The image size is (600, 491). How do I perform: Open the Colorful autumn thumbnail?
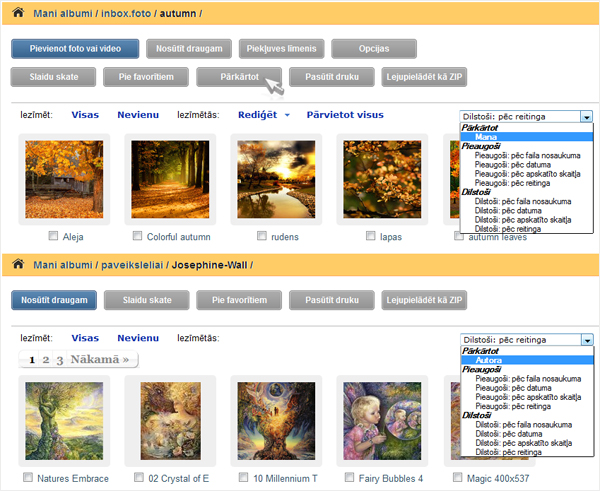coord(170,179)
